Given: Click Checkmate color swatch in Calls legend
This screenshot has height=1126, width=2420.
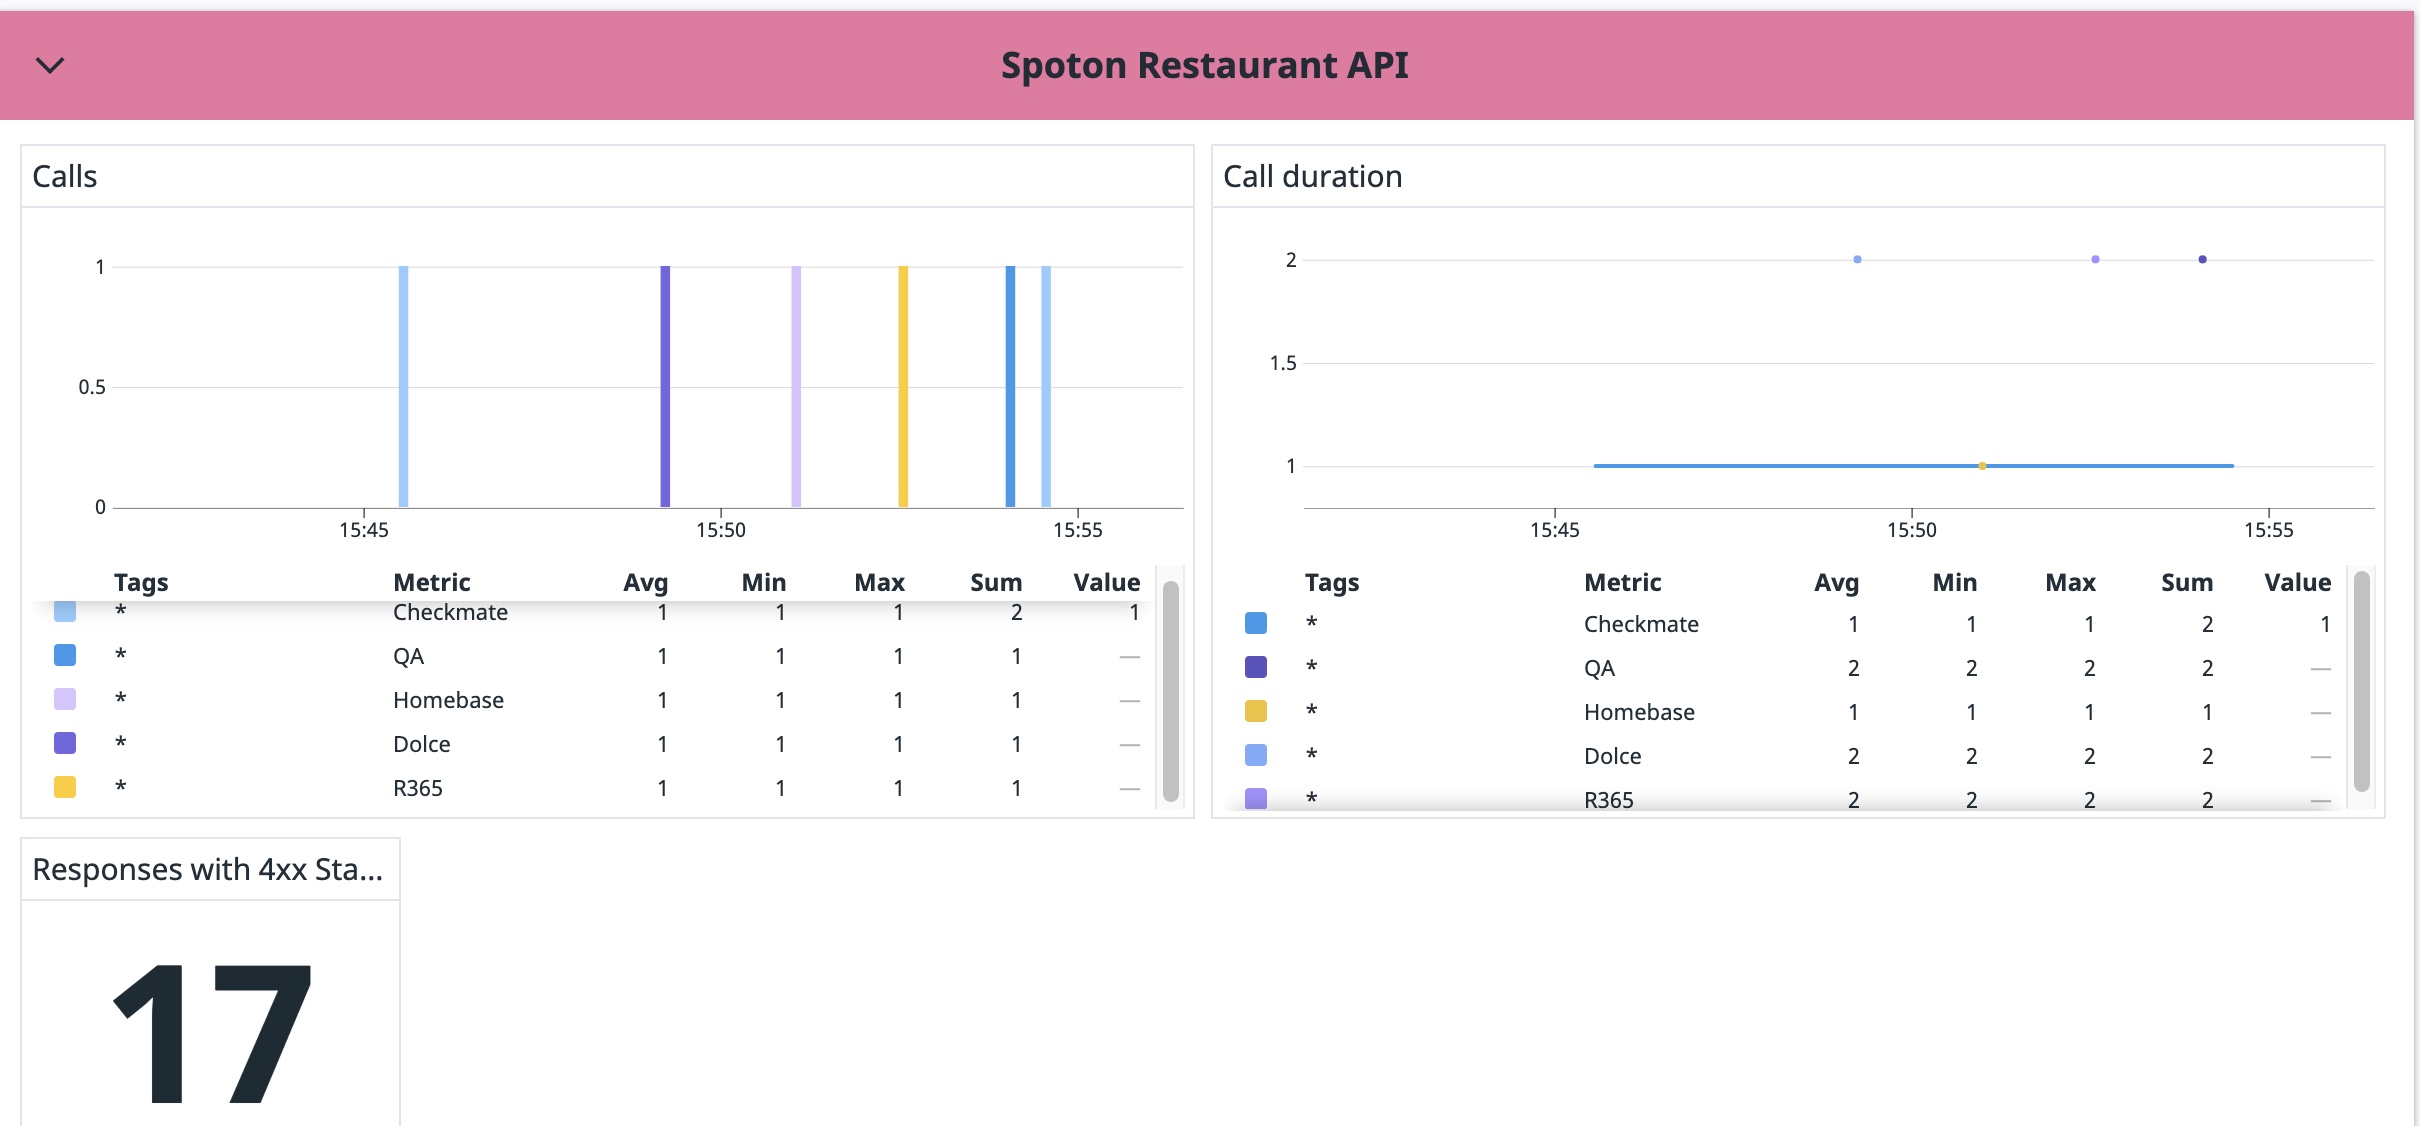Looking at the screenshot, I should [65, 611].
